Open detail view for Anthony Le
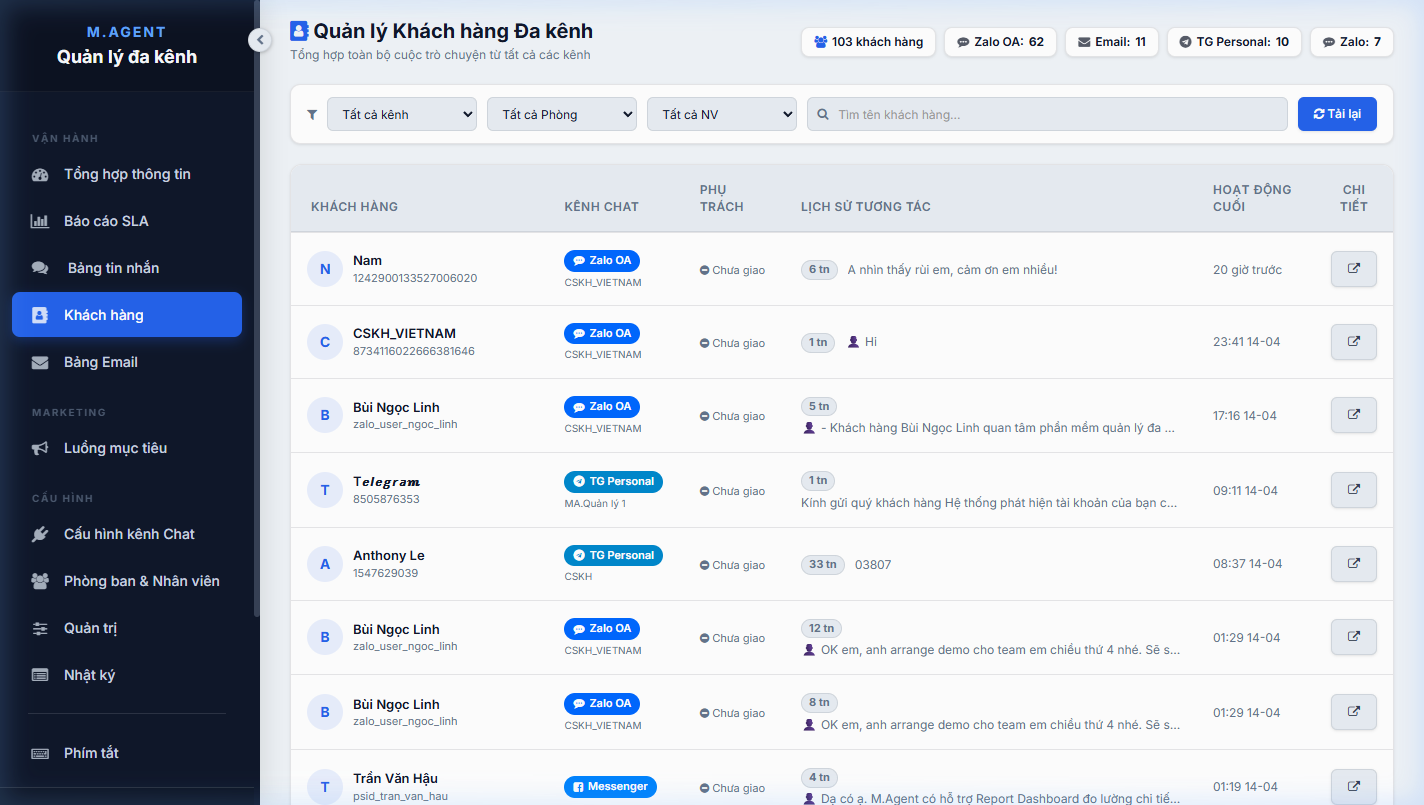The height and width of the screenshot is (805, 1424). (1353, 564)
